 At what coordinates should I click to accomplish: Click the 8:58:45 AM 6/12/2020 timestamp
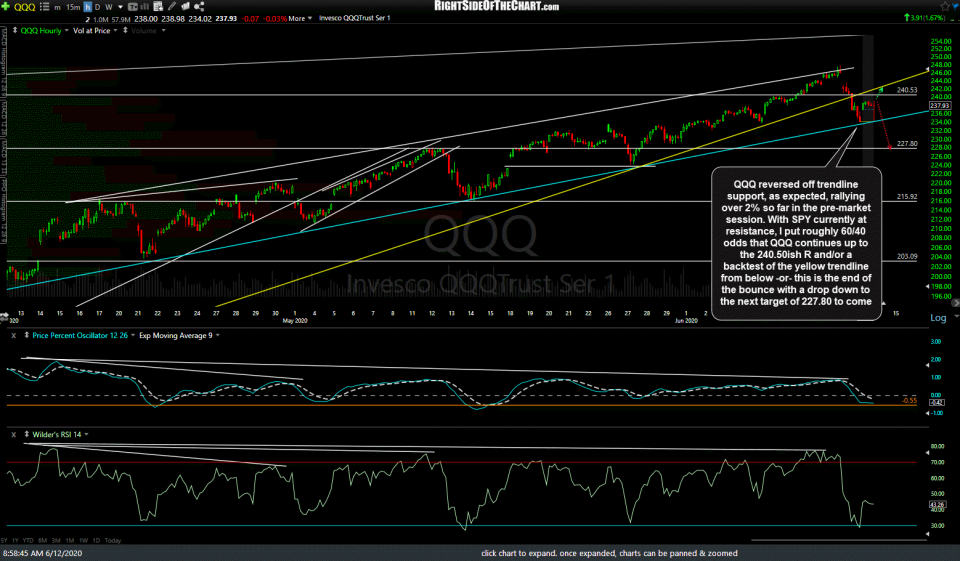pos(42,553)
